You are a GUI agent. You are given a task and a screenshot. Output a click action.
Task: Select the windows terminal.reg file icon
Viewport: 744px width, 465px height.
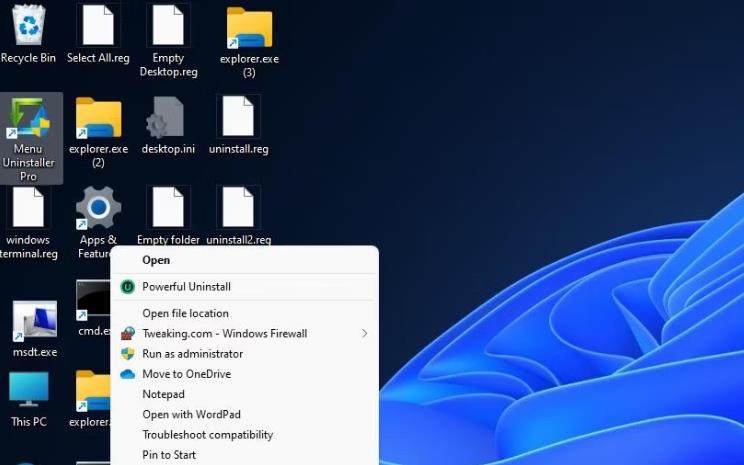click(28, 207)
